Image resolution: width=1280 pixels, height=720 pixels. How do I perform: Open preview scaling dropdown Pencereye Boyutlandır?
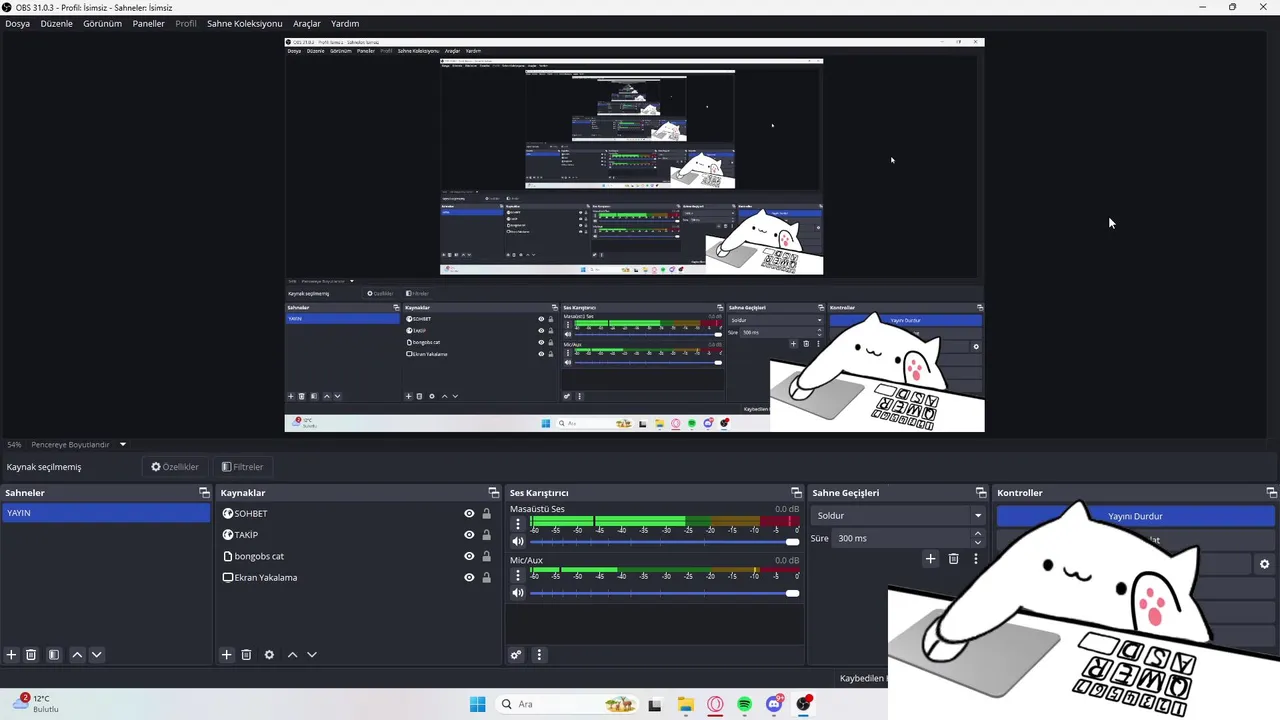(79, 444)
